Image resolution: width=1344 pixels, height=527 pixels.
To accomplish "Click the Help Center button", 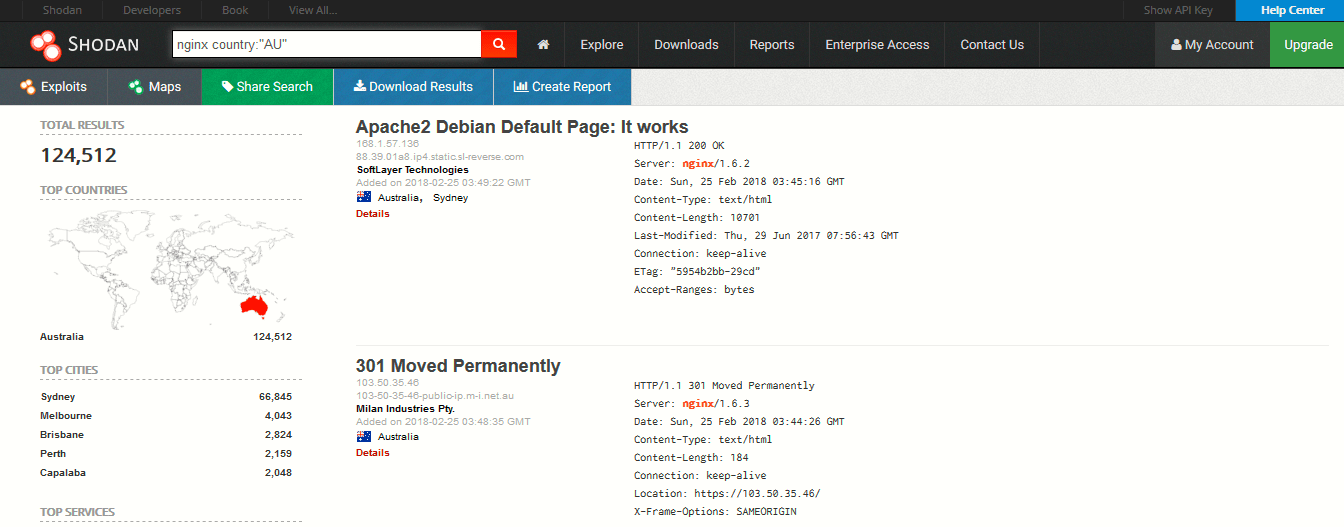I will pyautogui.click(x=1291, y=10).
